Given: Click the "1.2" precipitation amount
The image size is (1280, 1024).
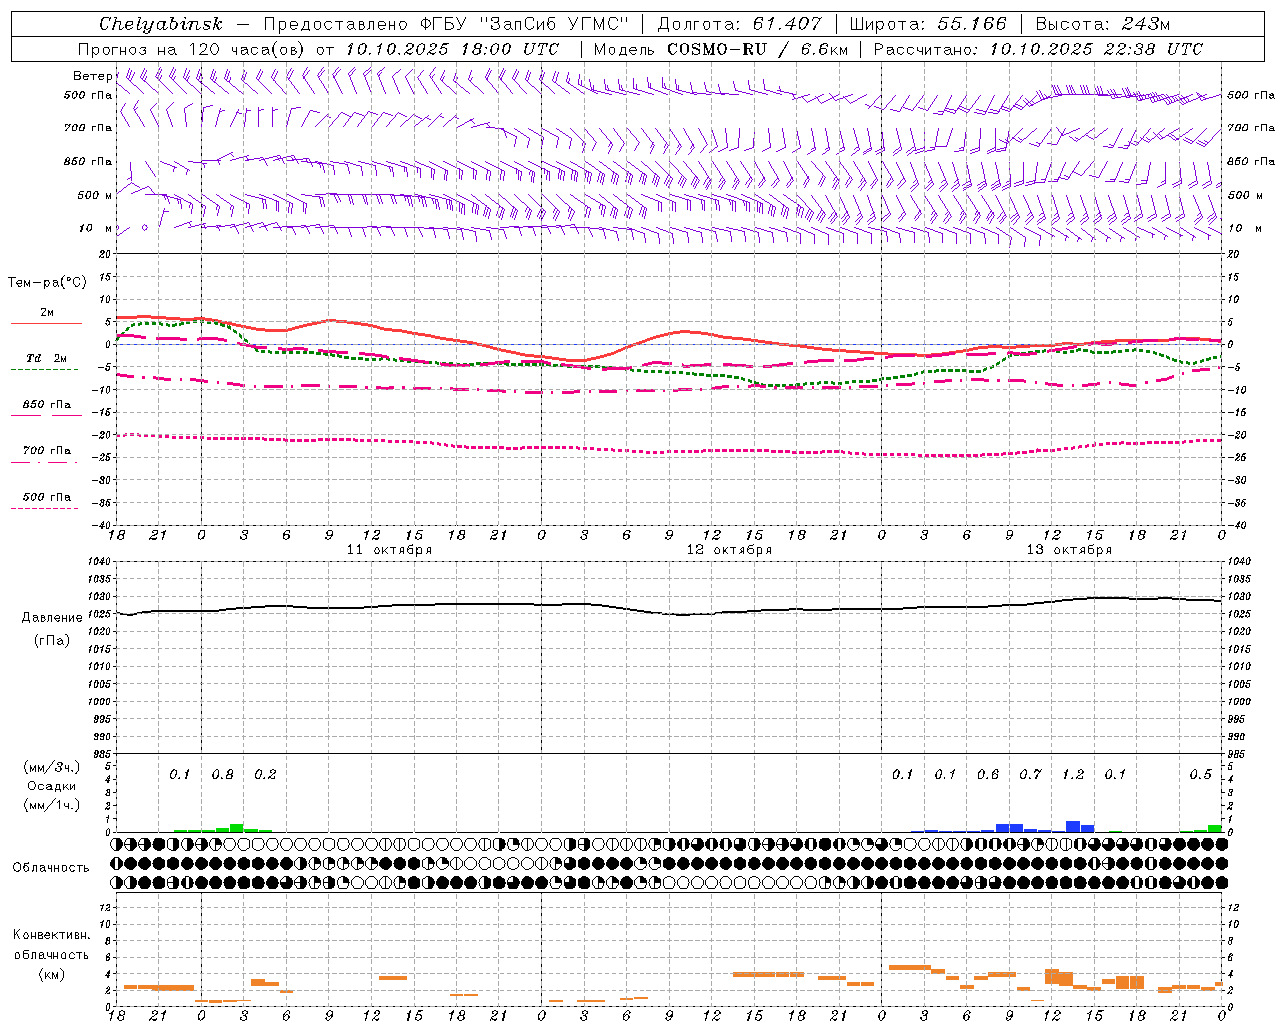Looking at the screenshot, I should (1073, 775).
